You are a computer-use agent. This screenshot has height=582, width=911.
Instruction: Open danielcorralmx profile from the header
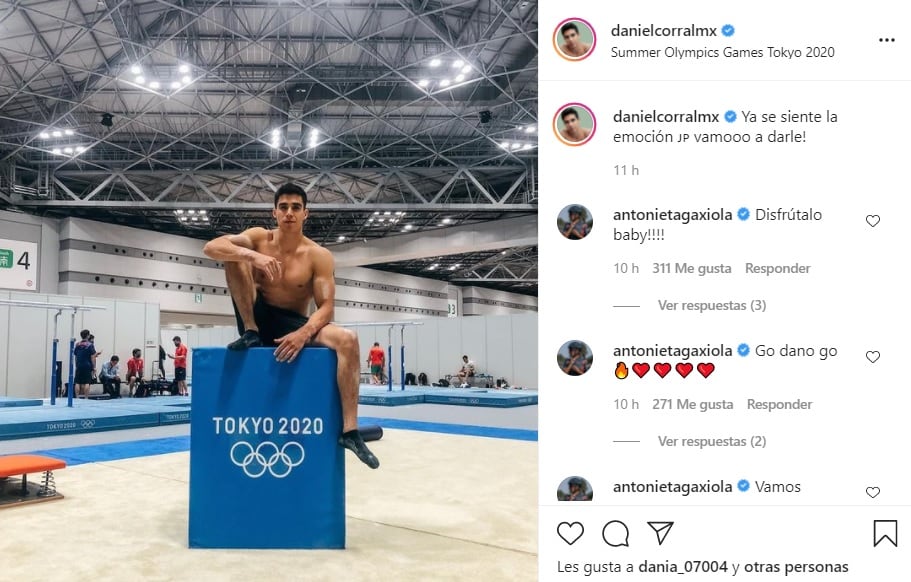(663, 30)
